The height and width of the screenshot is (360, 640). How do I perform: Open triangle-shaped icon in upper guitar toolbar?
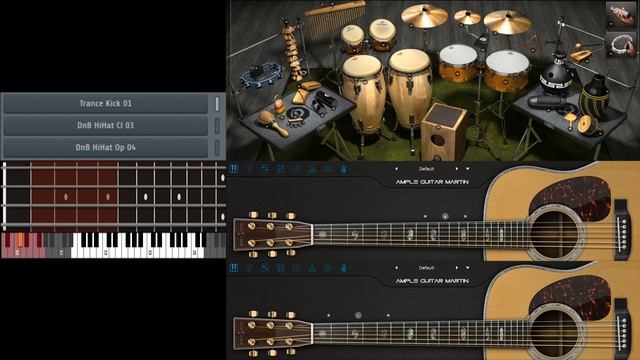click(x=312, y=169)
